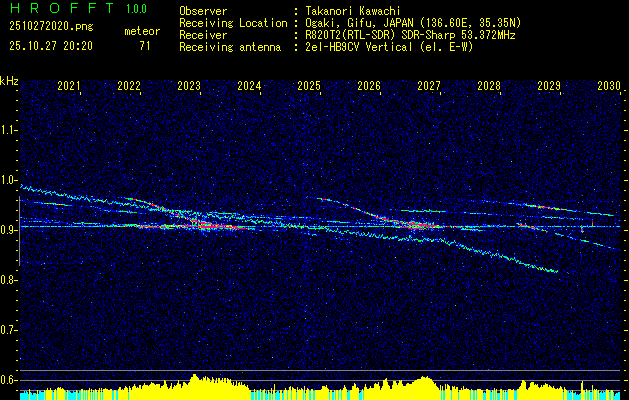Click the 2el-HB9CV Vertical antenna text
Screen dimensions: 629x400
389,47
